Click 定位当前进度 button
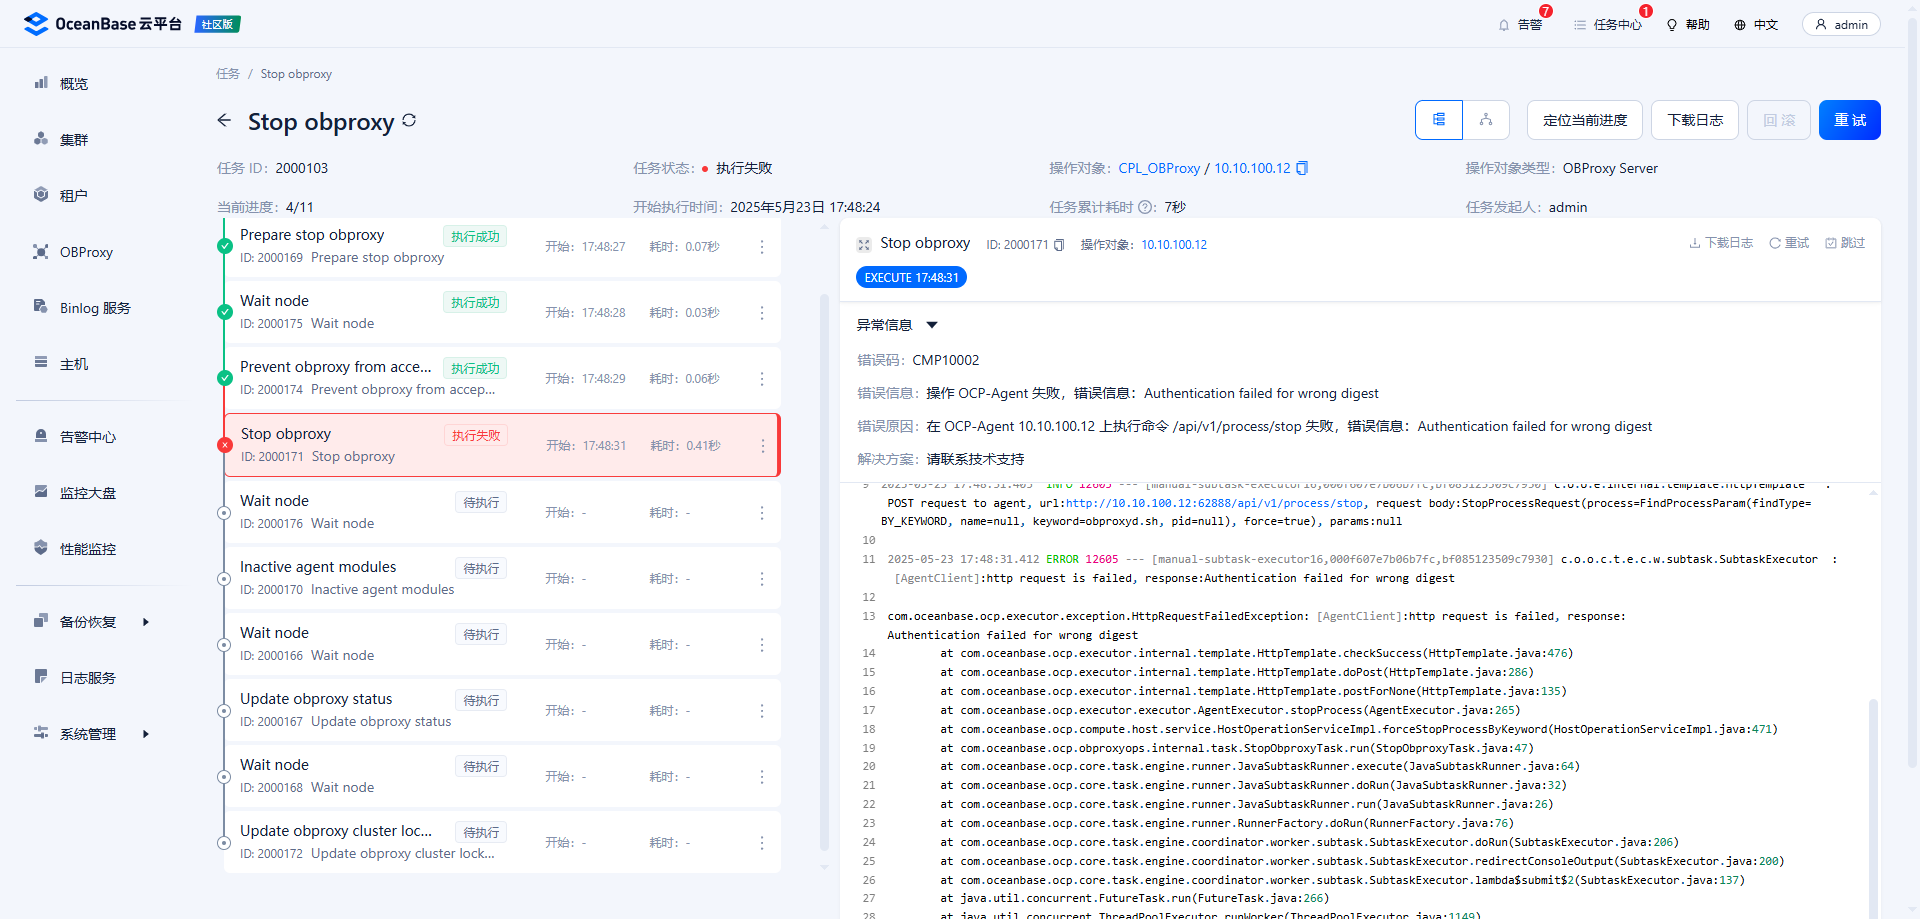1920x919 pixels. tap(1585, 120)
